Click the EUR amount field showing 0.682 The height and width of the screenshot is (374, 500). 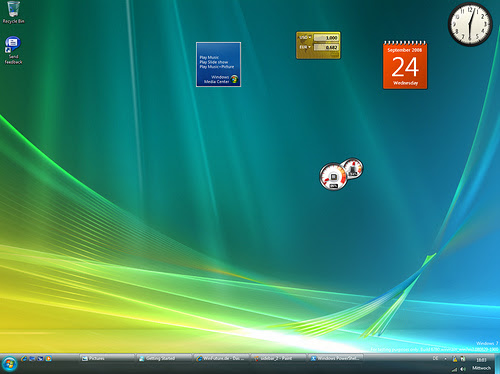pyautogui.click(x=326, y=47)
